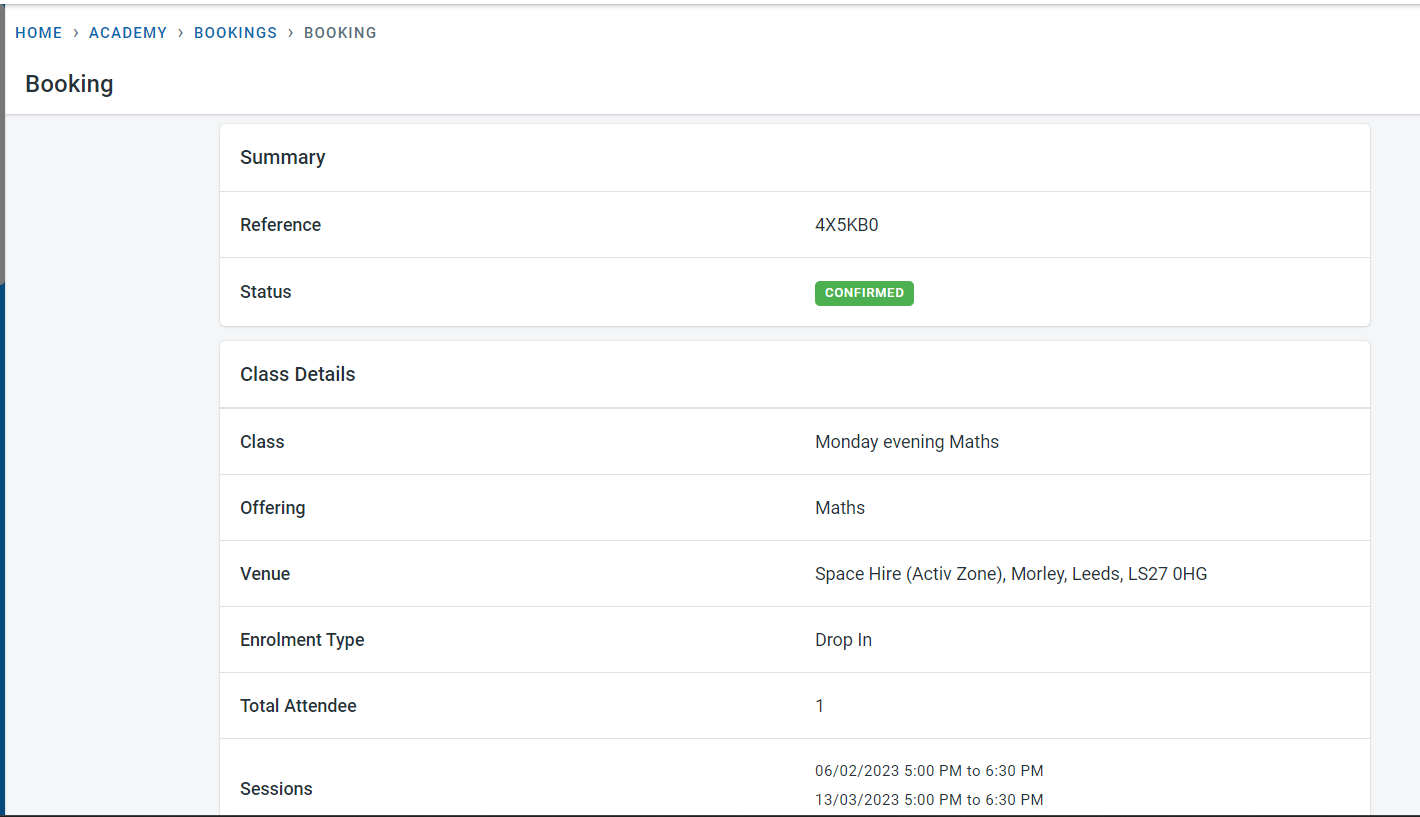Viewport: 1420px width, 817px height.
Task: Click the Summary section heading
Action: point(282,157)
